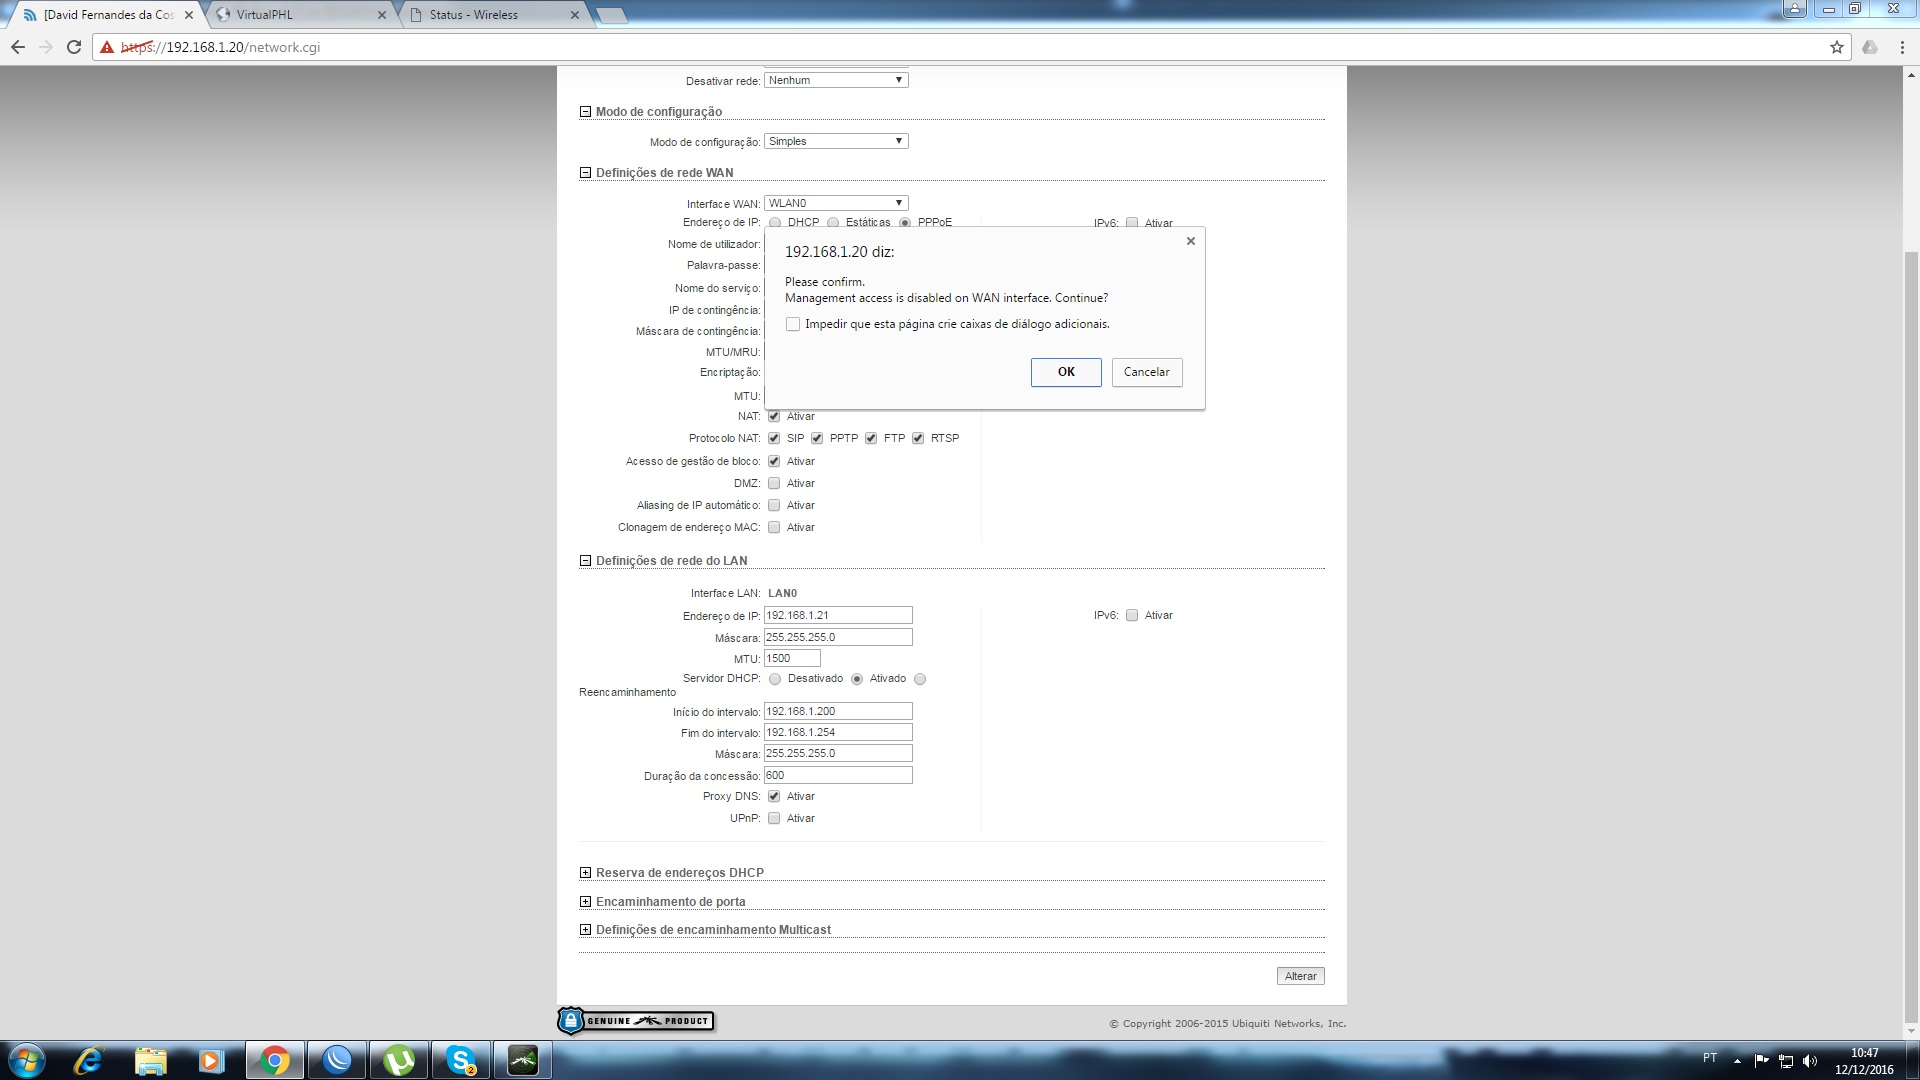
Task: Click the browser reload icon
Action: tap(74, 47)
